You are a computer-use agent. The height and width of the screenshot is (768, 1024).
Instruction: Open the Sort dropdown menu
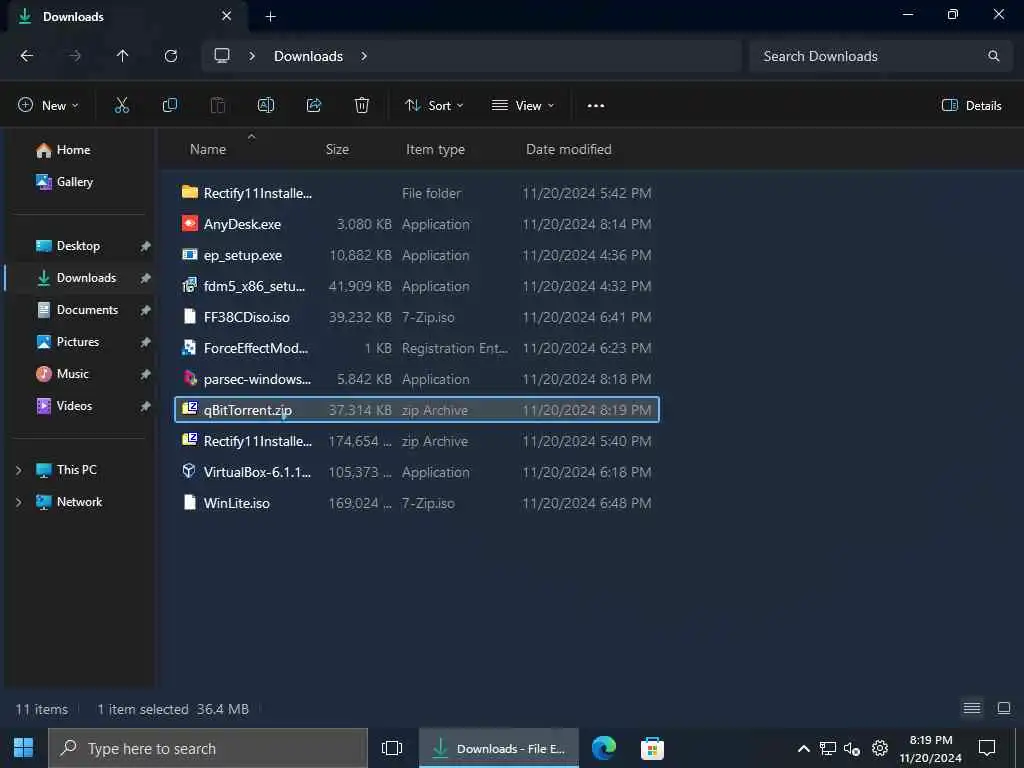click(434, 105)
